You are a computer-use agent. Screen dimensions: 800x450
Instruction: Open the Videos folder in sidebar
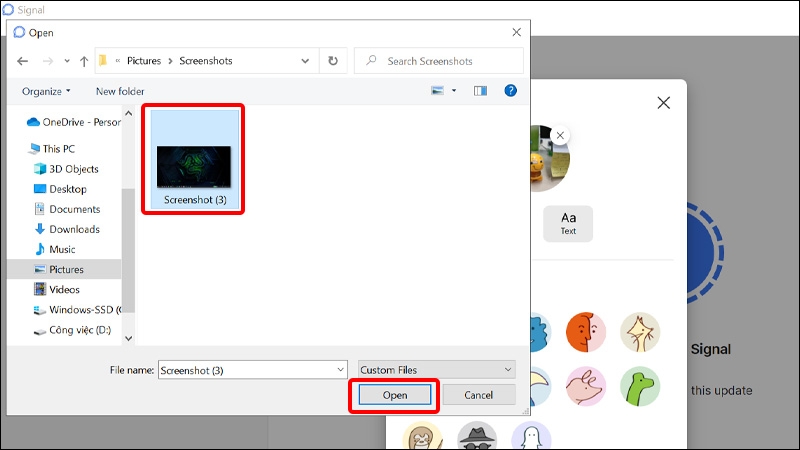(x=57, y=290)
